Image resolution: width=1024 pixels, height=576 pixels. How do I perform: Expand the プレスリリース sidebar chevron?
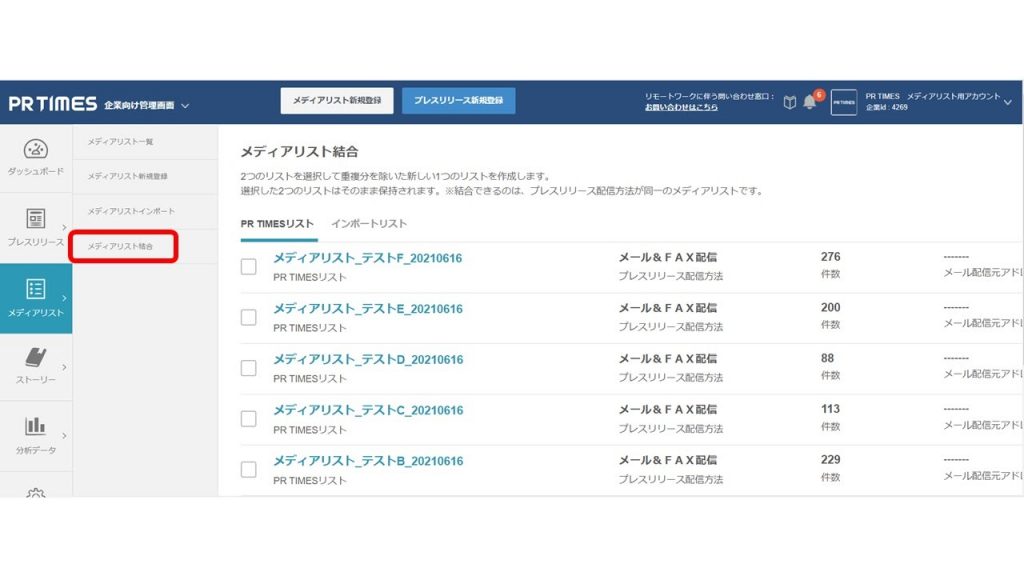tap(64, 227)
